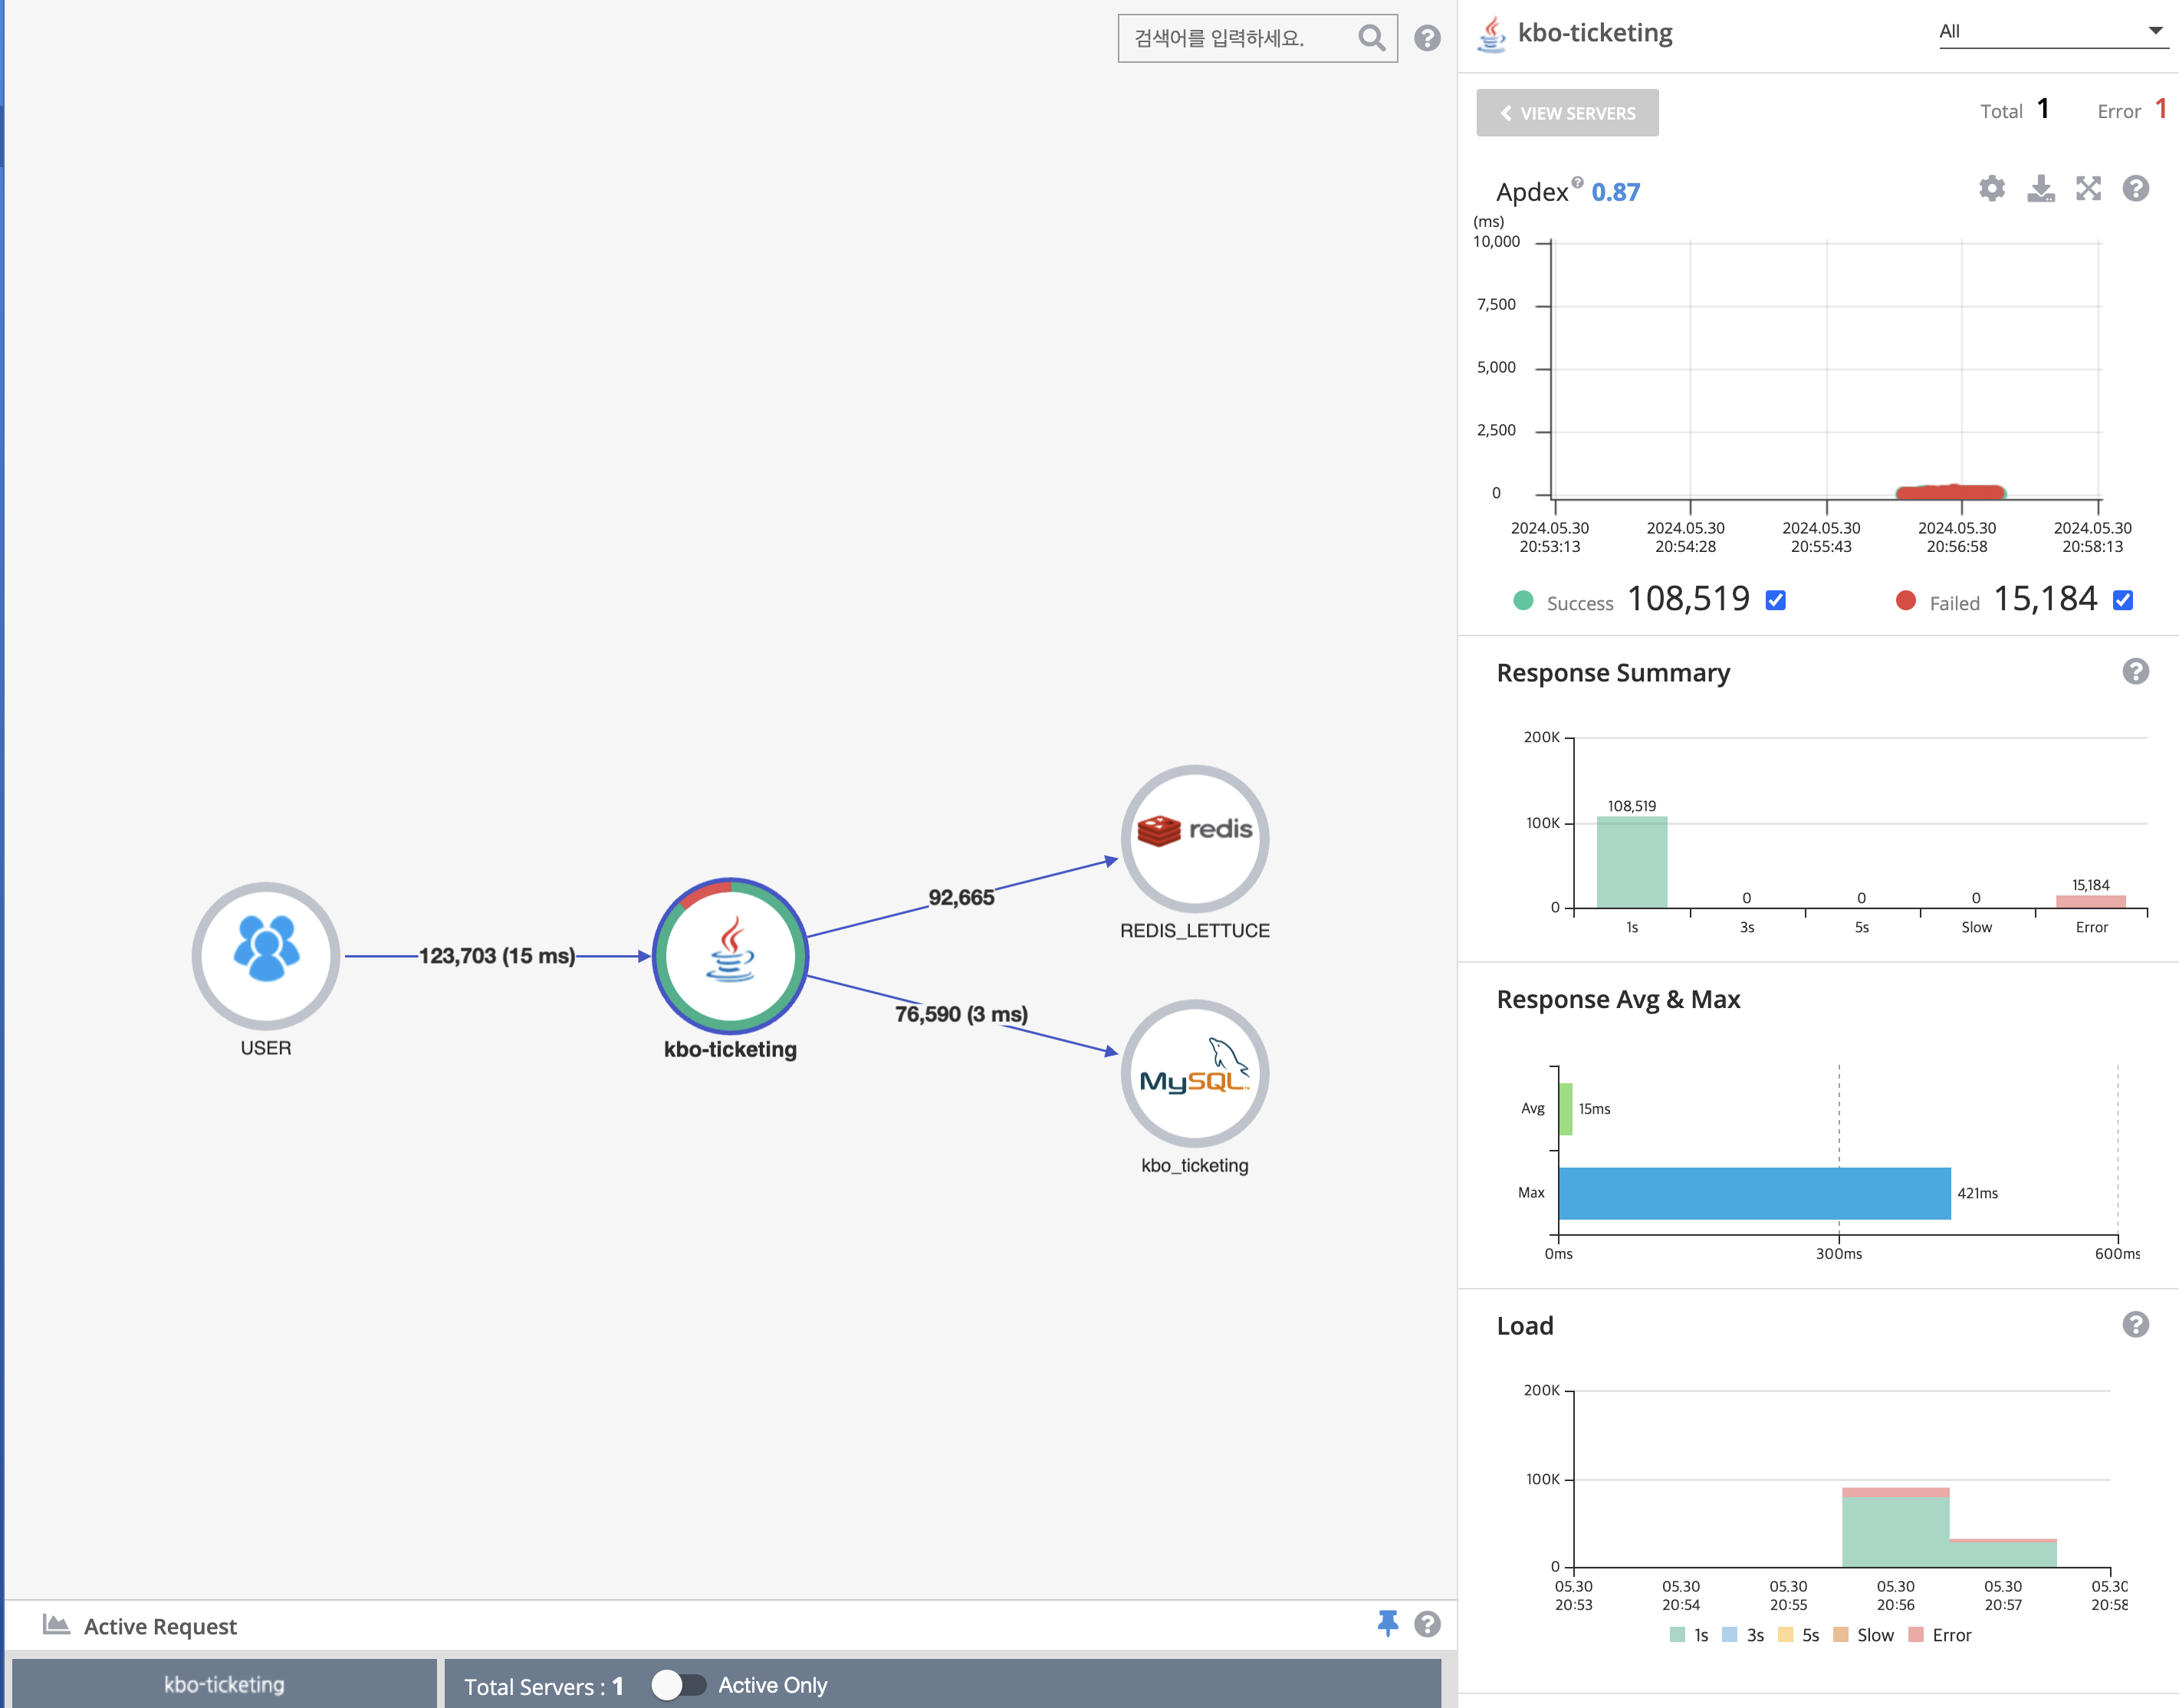Select the MySQL kbo_ticketing node

click(x=1194, y=1074)
